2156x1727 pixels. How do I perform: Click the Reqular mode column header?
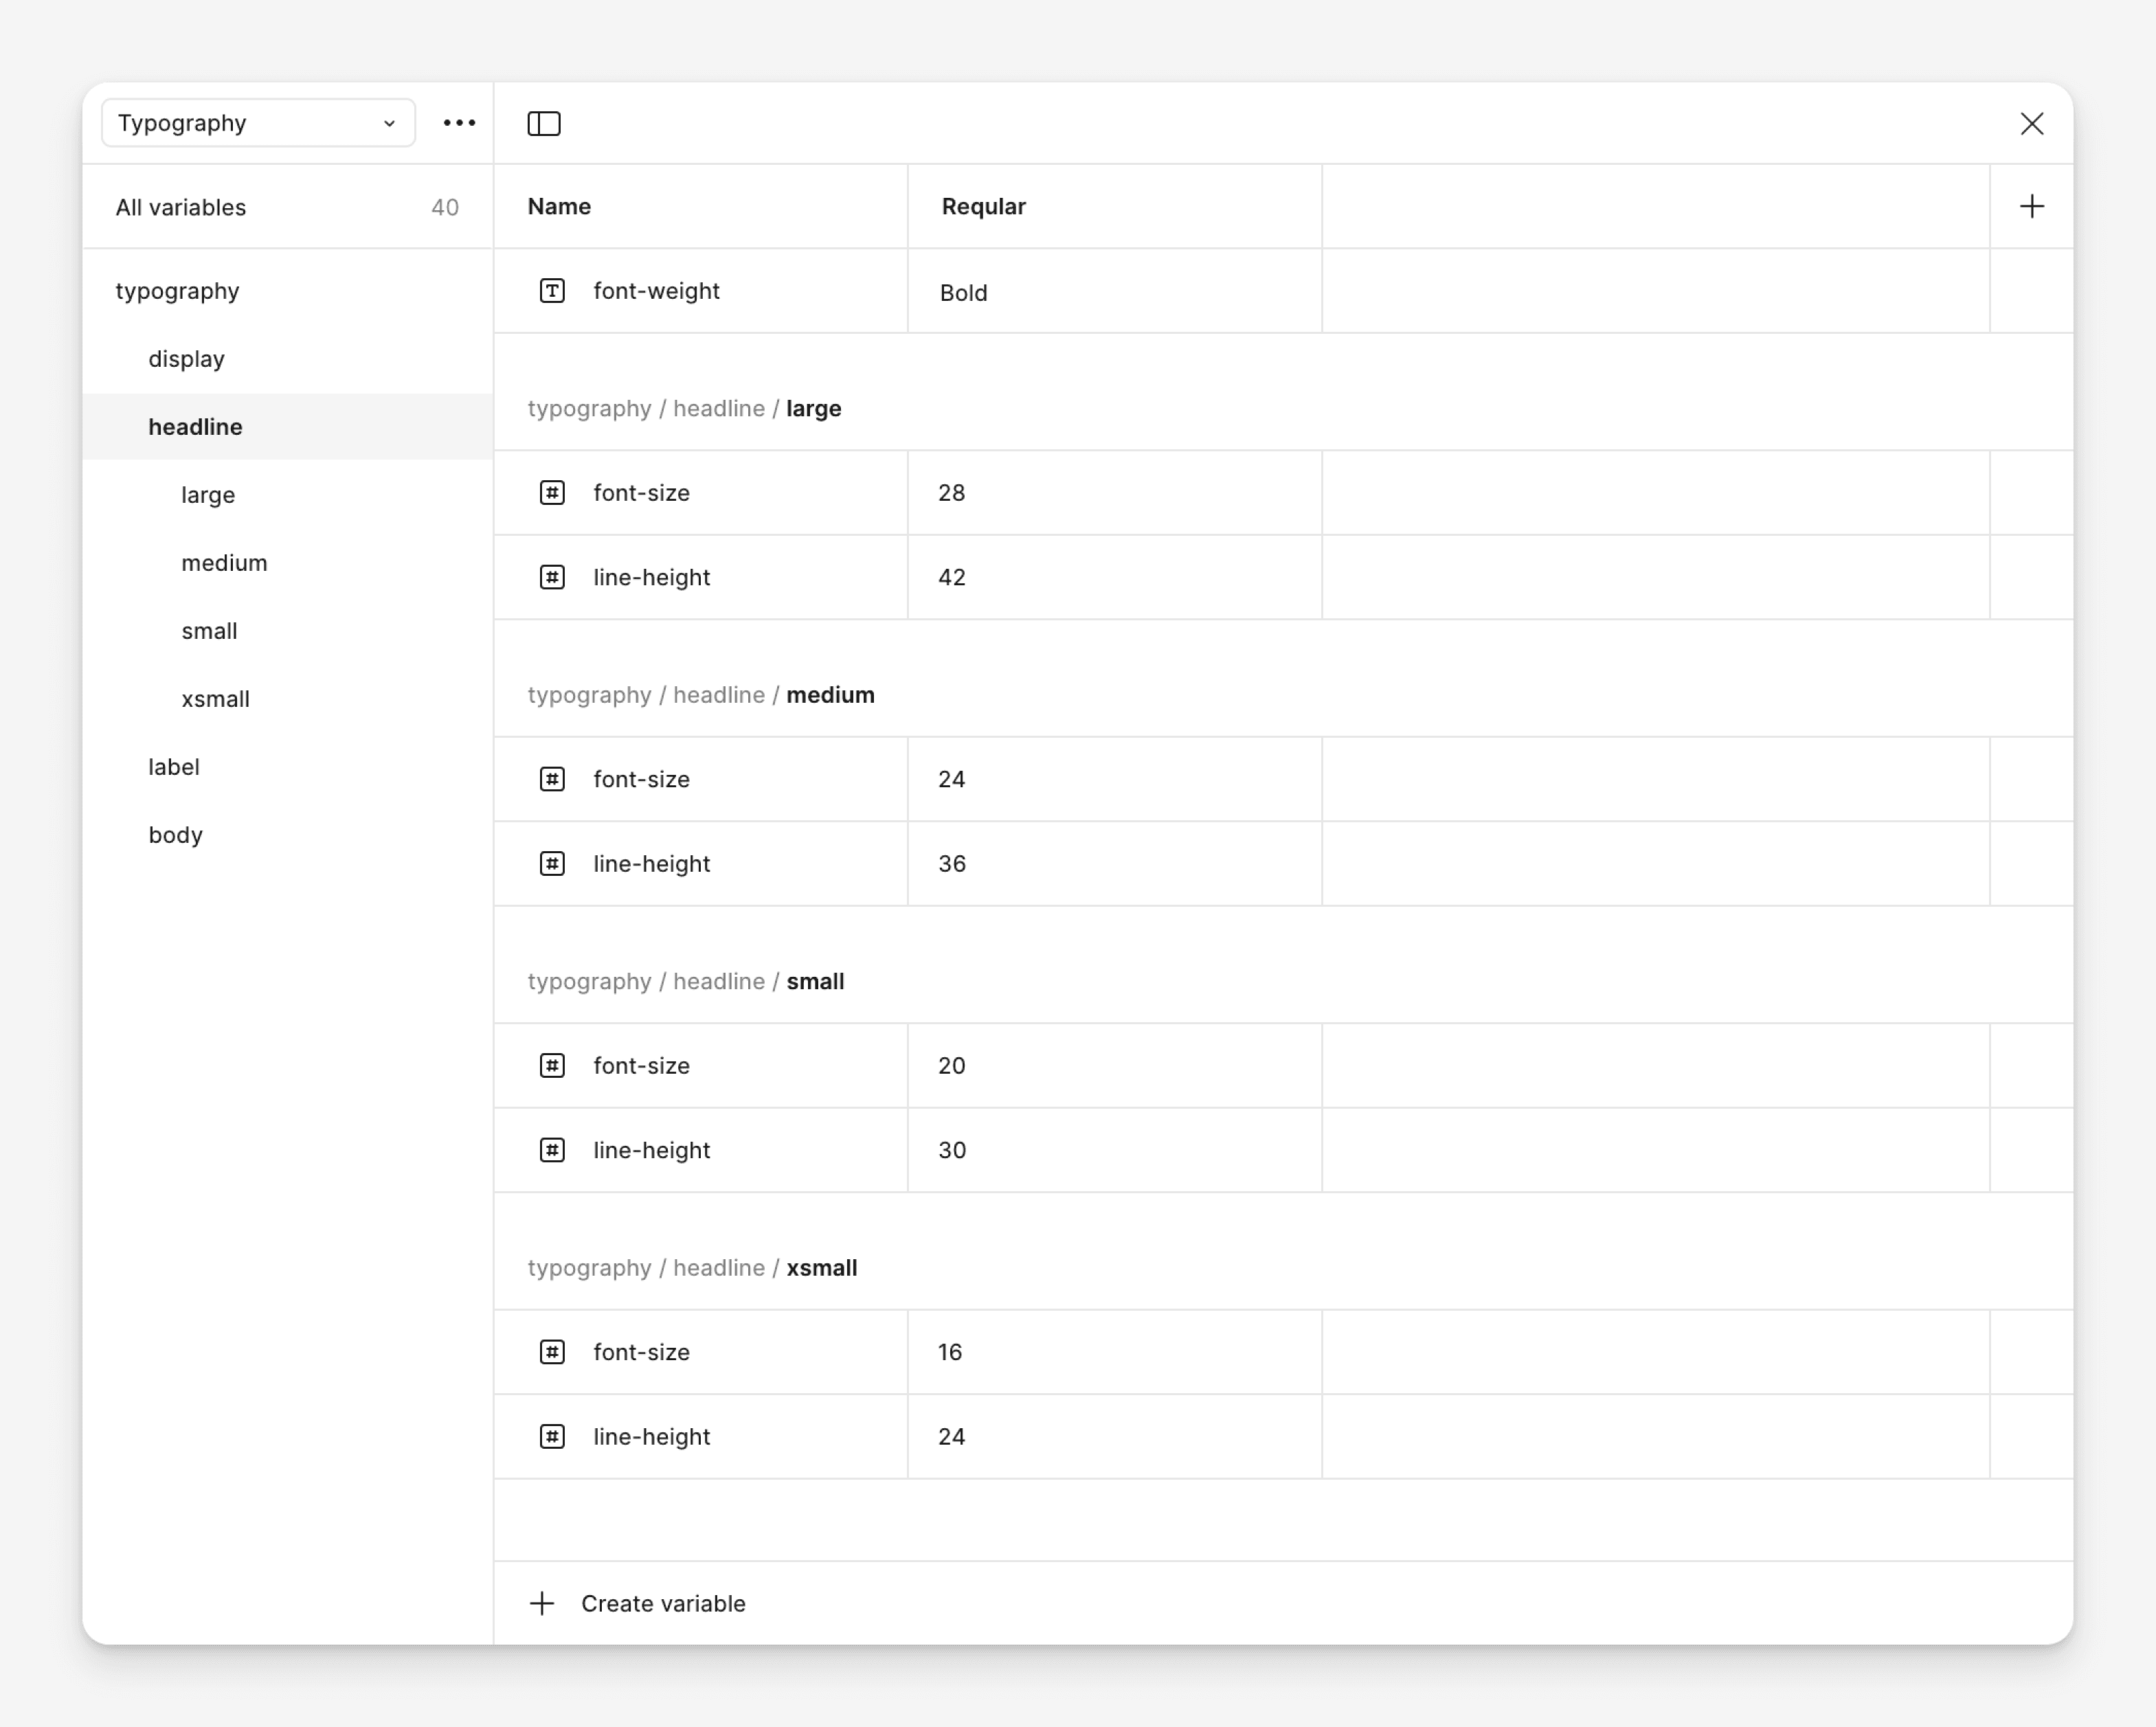pos(983,207)
